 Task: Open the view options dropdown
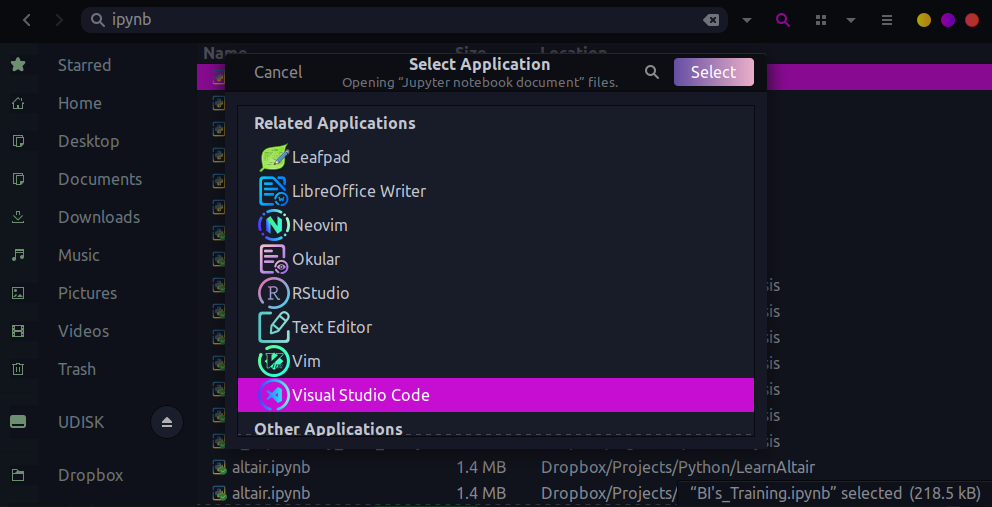click(x=851, y=20)
